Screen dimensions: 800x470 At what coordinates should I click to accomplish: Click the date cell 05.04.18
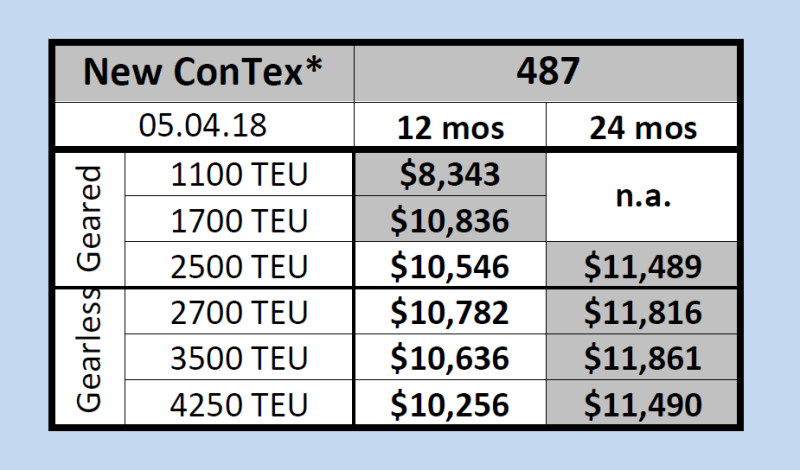click(203, 127)
